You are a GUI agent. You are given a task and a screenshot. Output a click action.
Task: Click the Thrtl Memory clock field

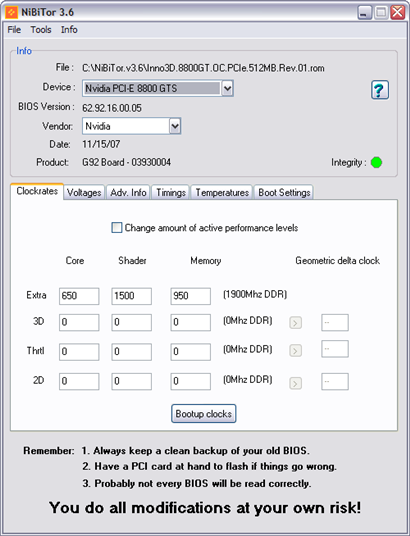coord(190,352)
